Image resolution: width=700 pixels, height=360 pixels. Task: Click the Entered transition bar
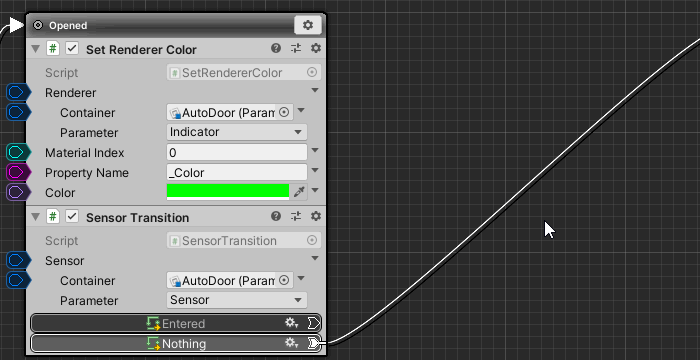tap(176, 323)
